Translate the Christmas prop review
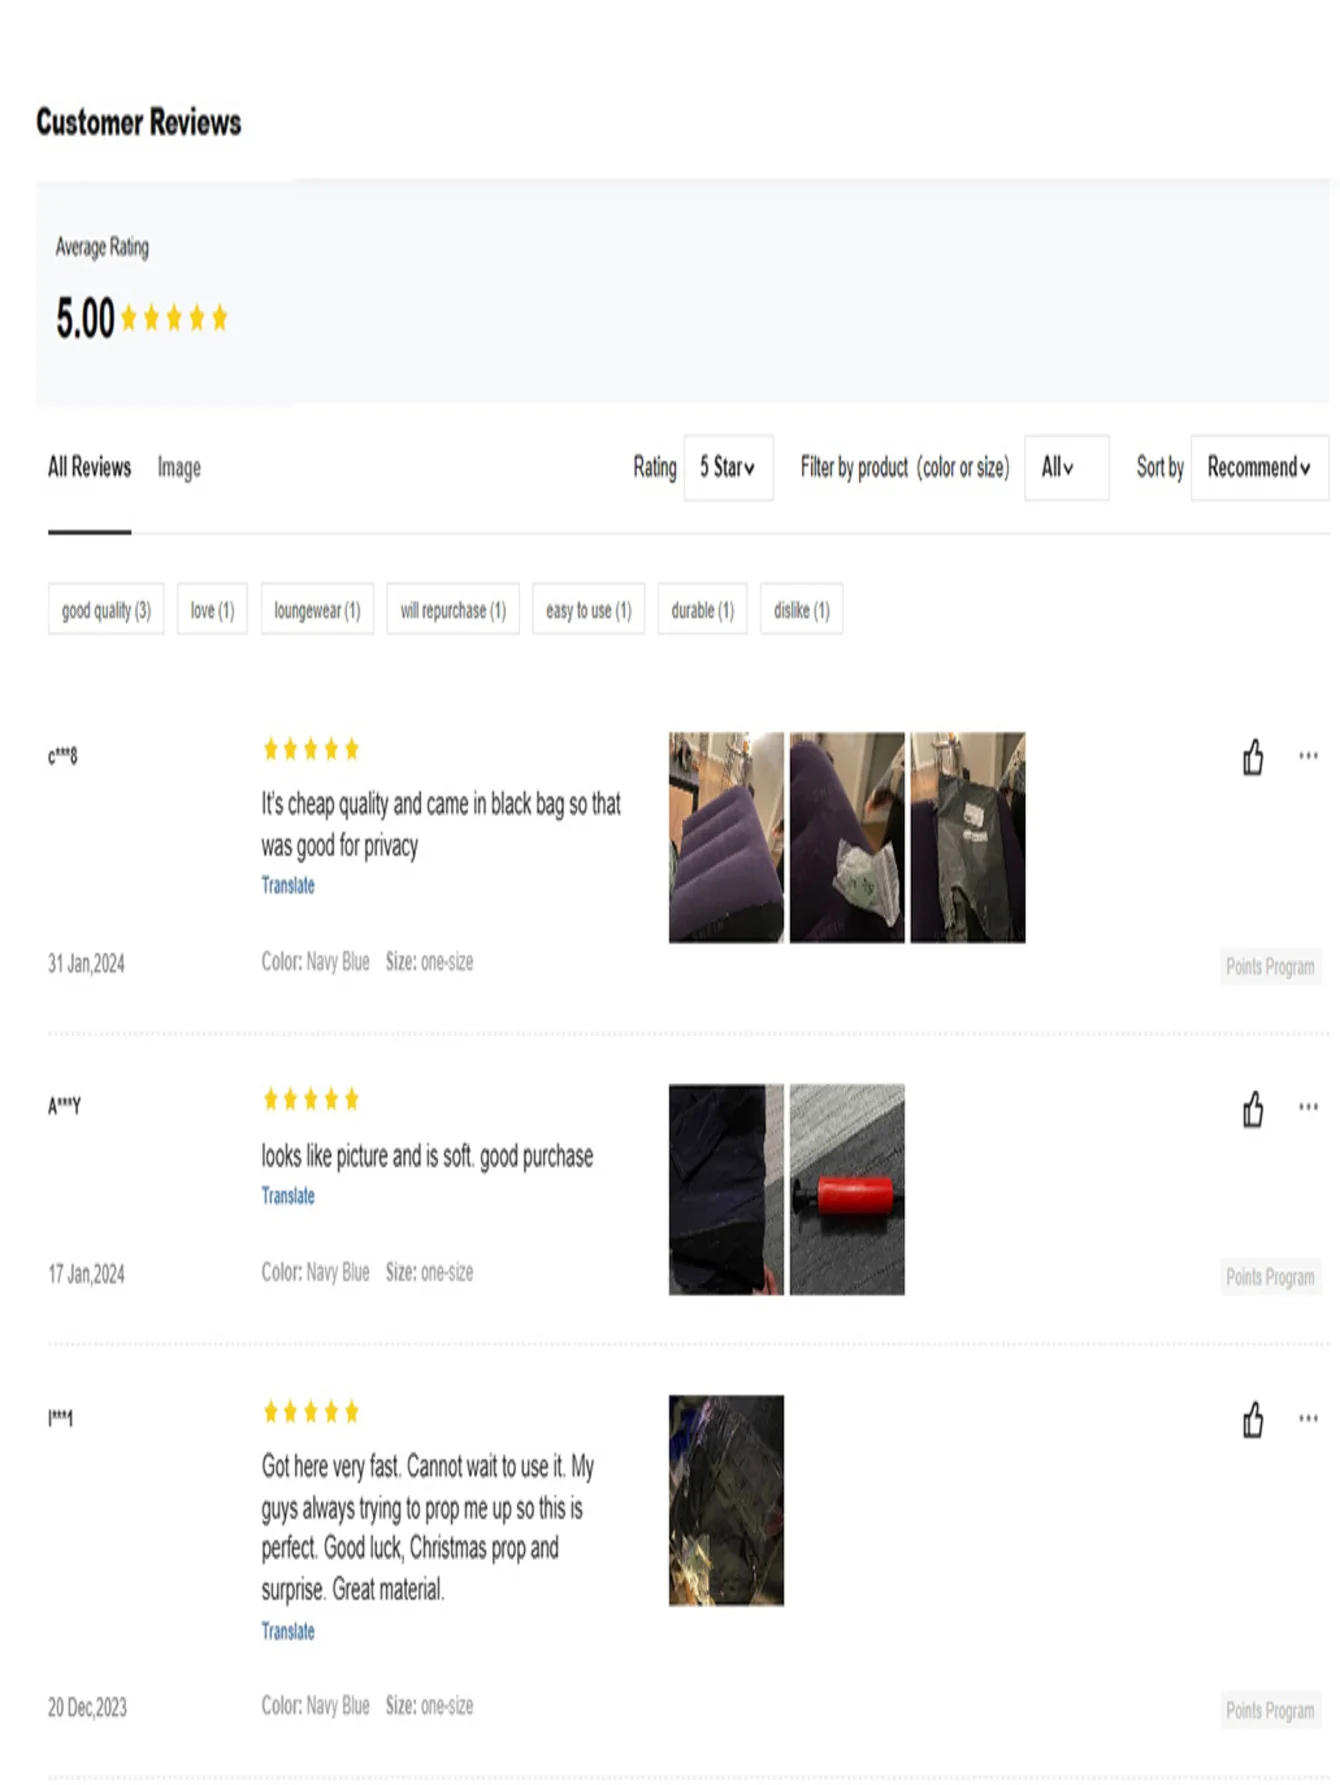This screenshot has width=1340, height=1785. (x=288, y=1631)
